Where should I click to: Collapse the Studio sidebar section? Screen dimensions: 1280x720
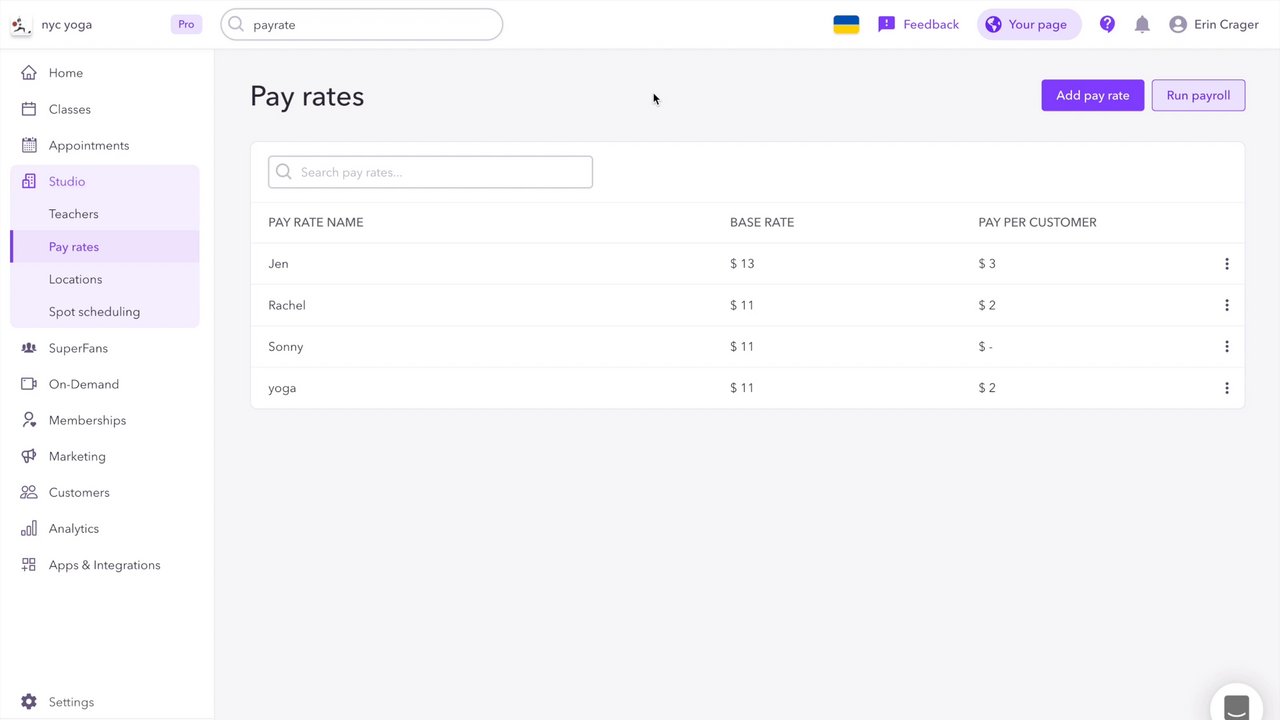pyautogui.click(x=67, y=182)
